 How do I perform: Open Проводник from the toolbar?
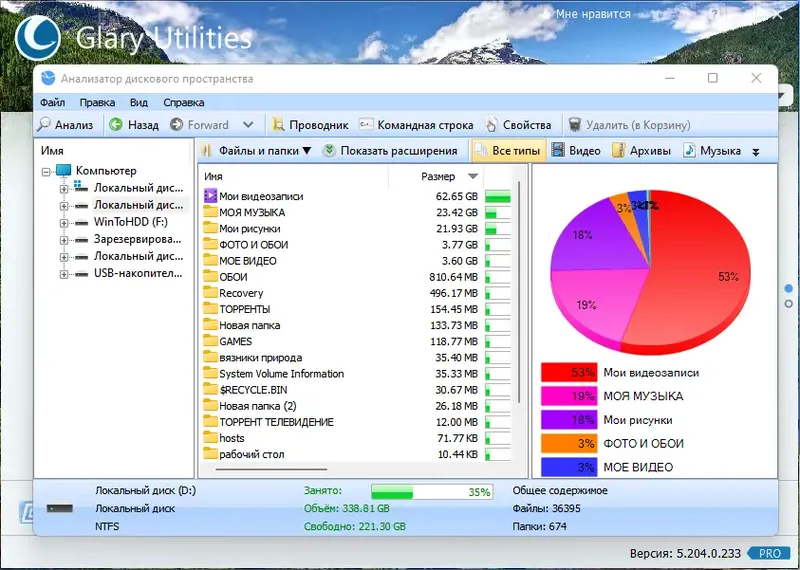(310, 125)
